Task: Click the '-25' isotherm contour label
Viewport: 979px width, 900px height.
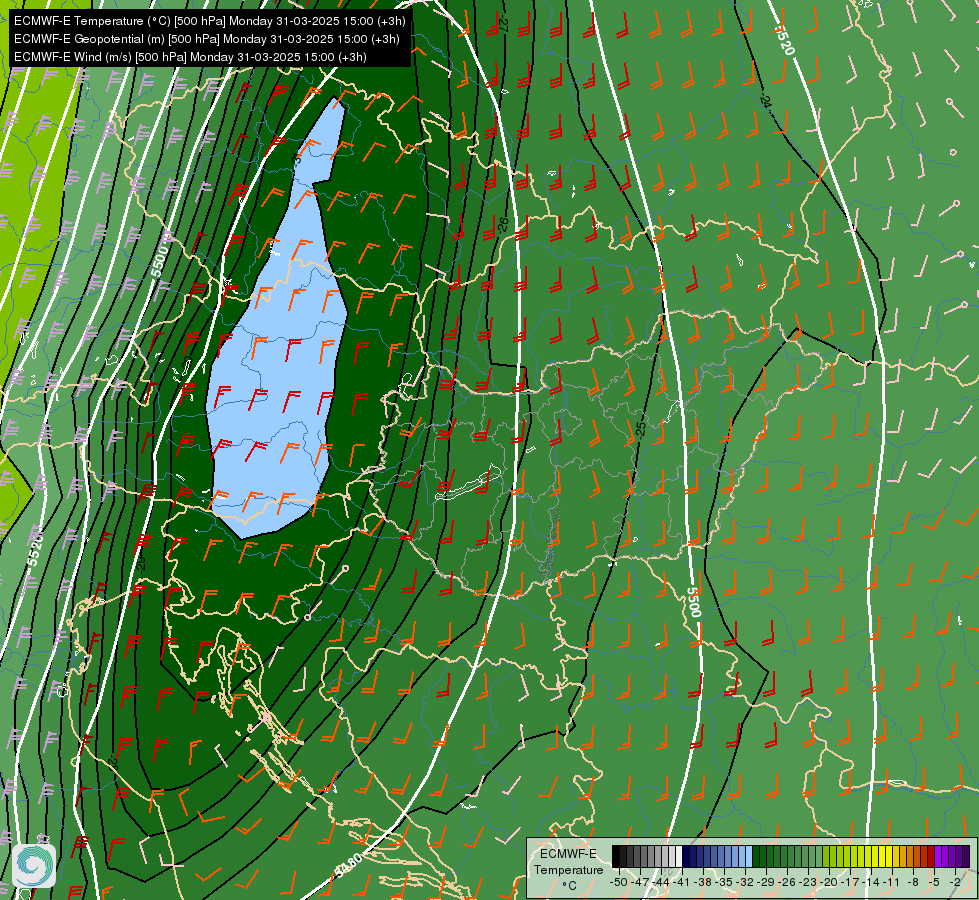Action: click(x=640, y=430)
